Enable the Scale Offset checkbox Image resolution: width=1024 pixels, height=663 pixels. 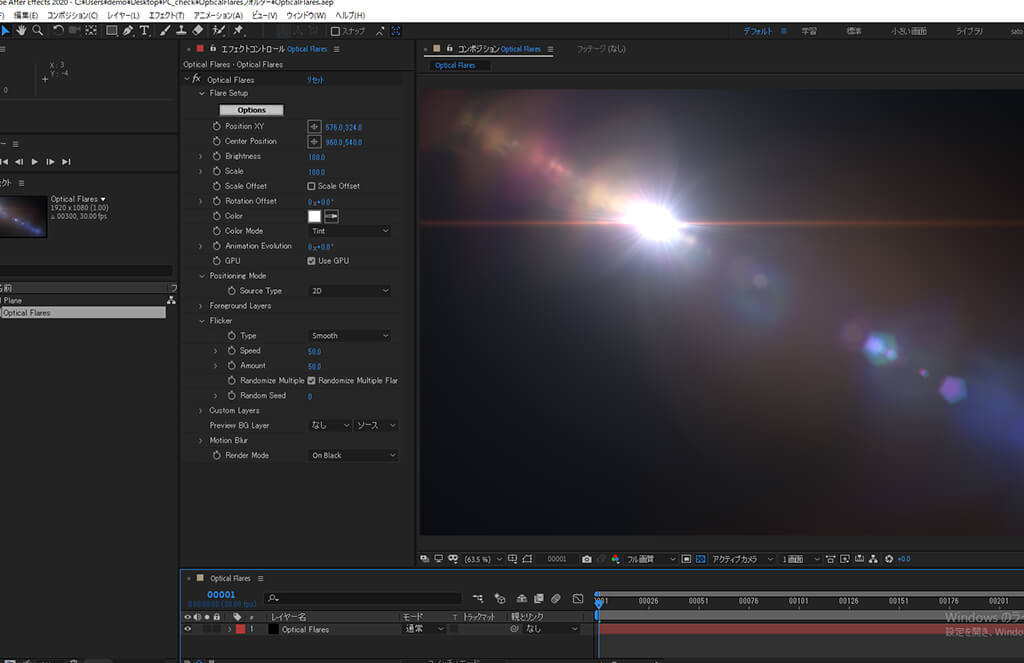point(312,186)
